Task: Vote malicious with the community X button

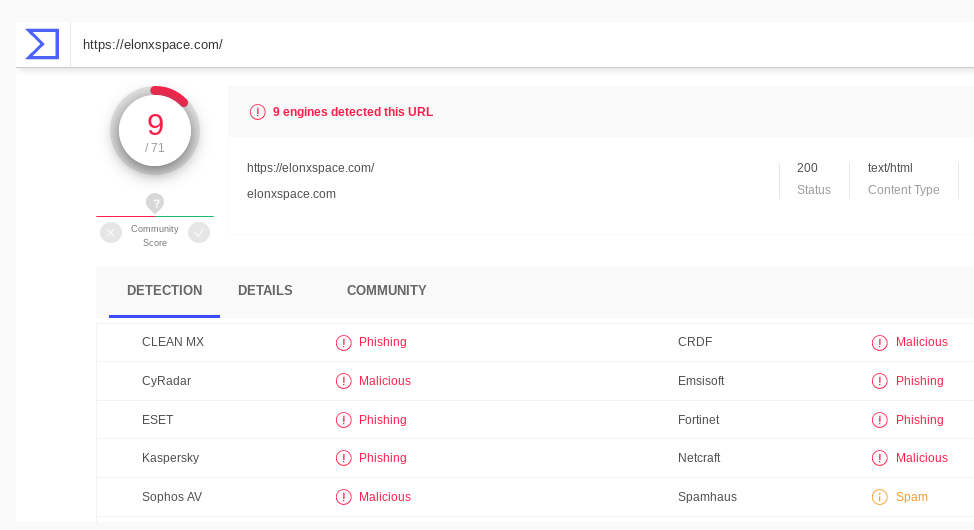Action: point(111,233)
